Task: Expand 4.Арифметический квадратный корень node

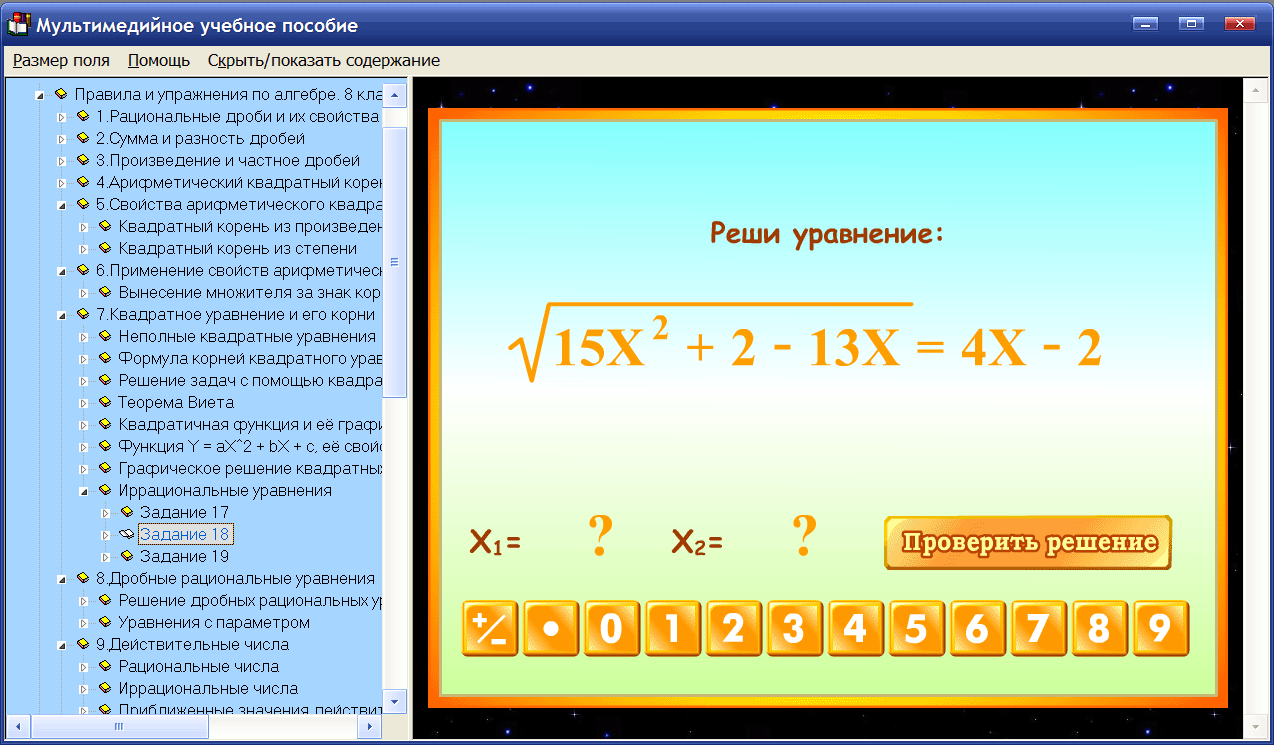Action: tap(61, 183)
